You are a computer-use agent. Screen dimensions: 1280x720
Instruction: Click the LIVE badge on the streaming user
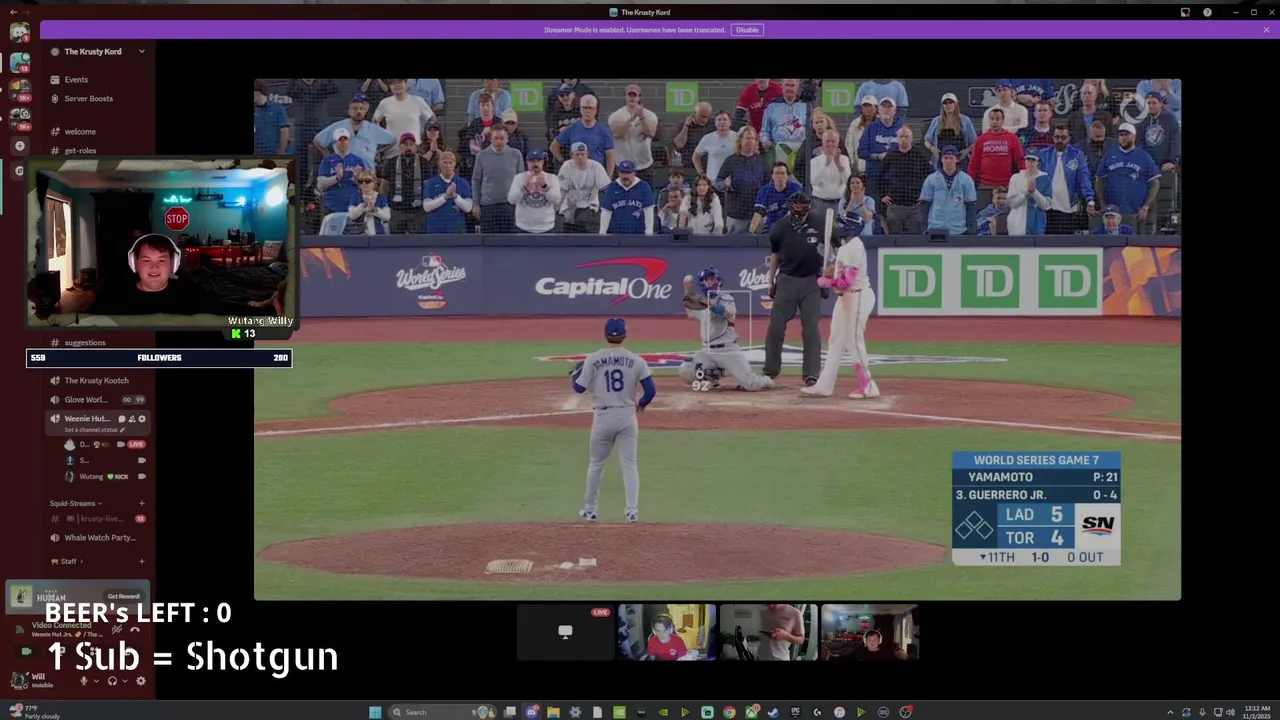136,444
